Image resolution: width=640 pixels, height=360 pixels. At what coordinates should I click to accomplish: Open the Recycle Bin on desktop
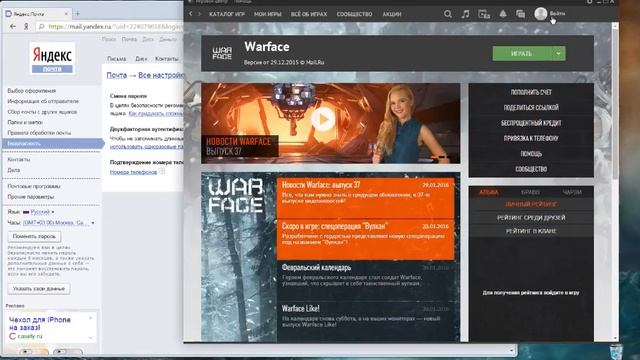(616, 352)
